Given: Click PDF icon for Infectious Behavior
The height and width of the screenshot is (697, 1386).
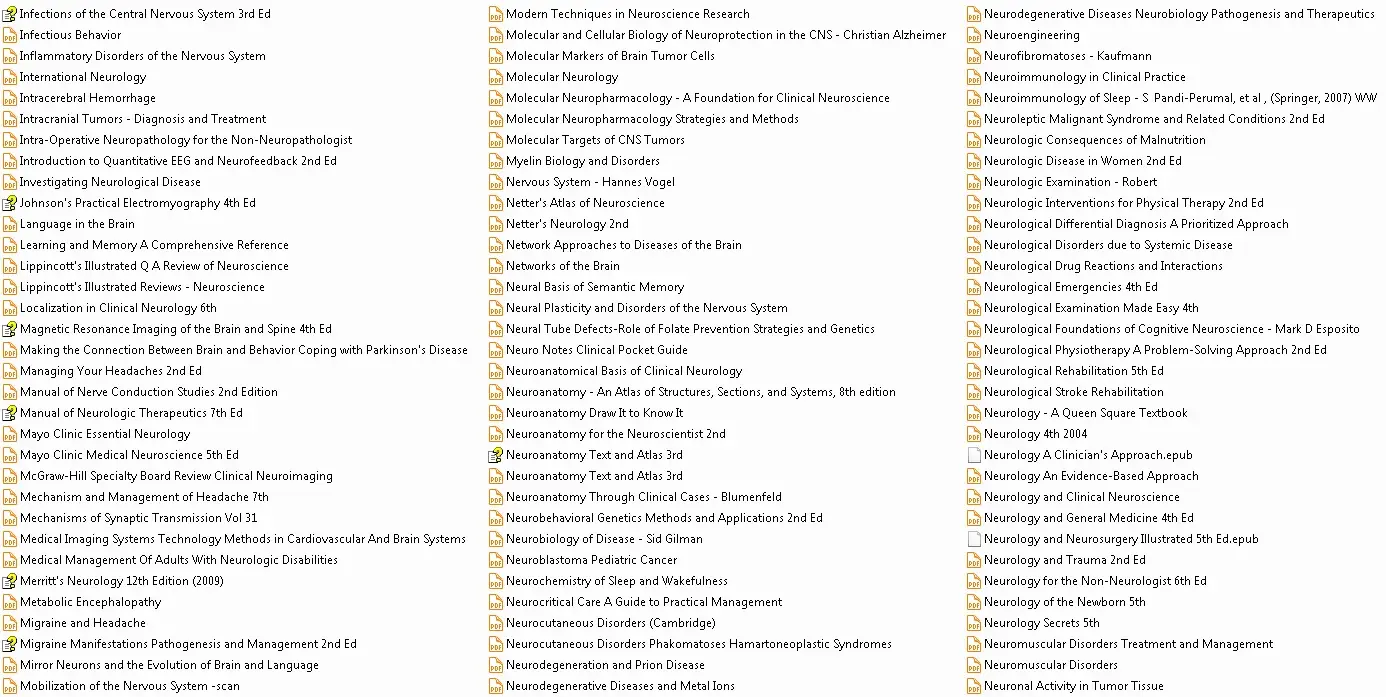Looking at the screenshot, I should click(x=9, y=35).
